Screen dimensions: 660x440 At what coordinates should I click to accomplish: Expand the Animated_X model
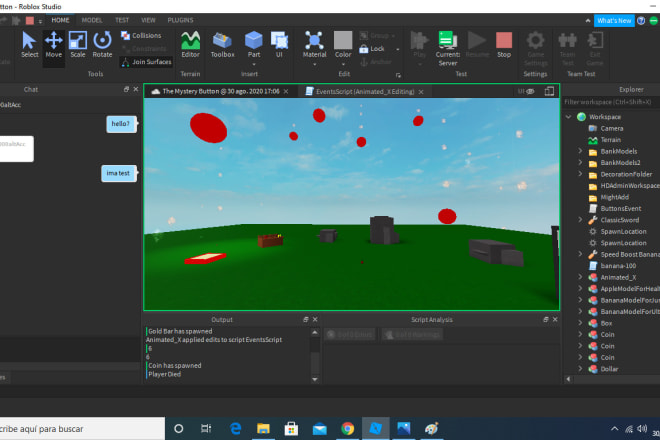click(x=580, y=277)
